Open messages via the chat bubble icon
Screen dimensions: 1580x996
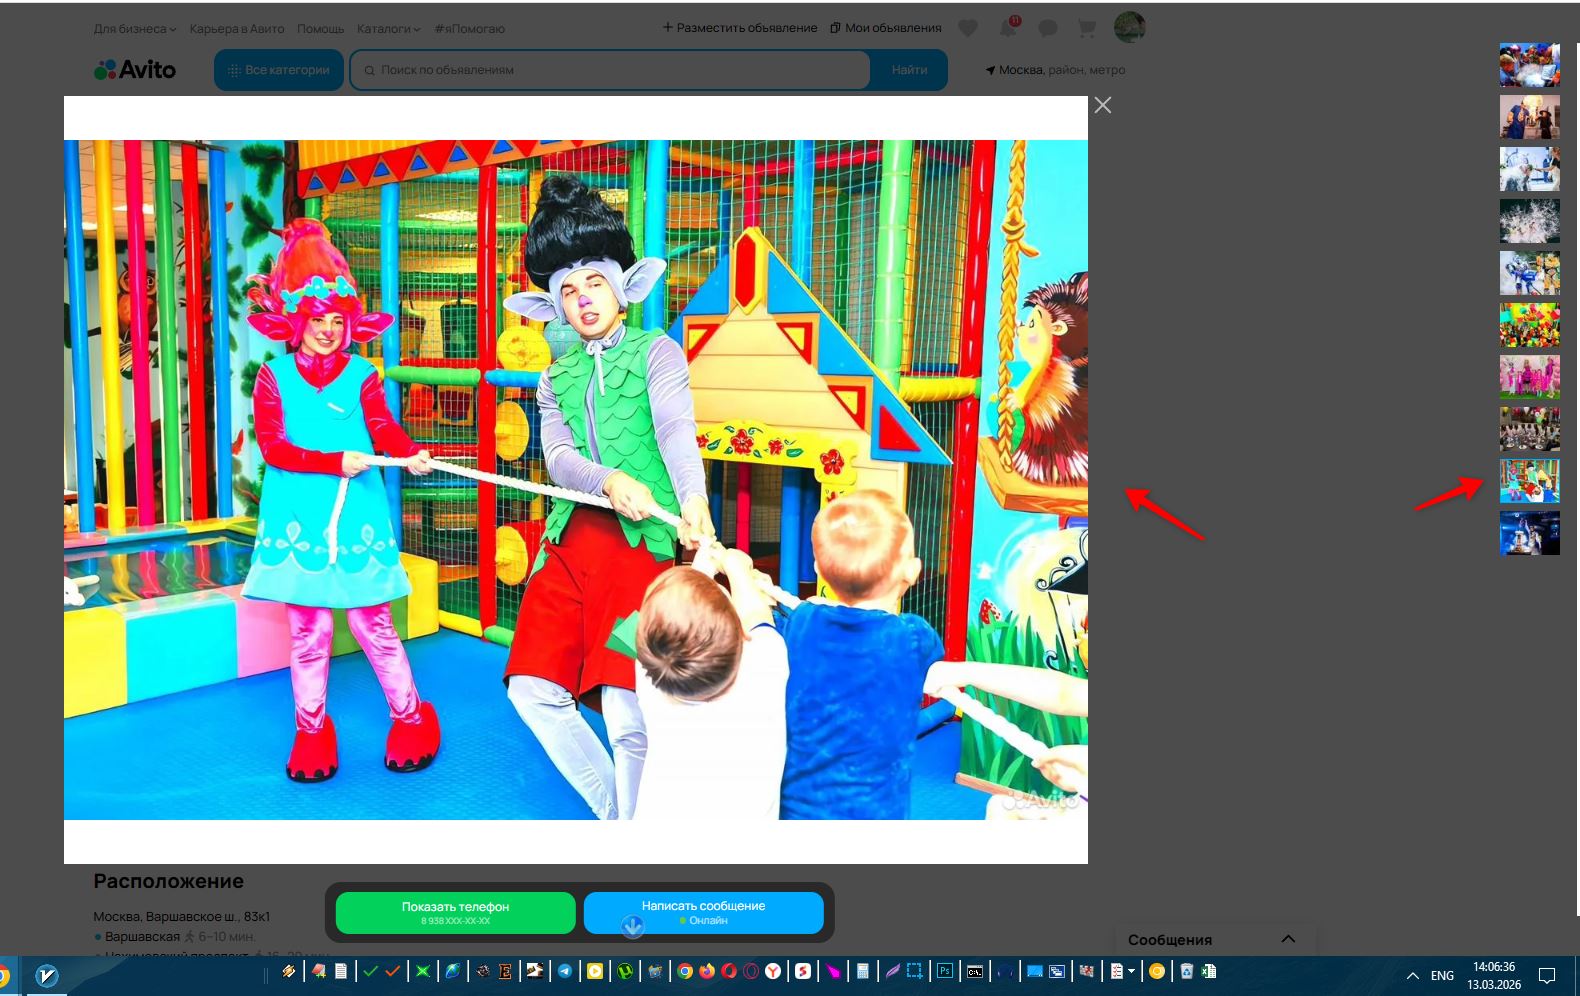point(1048,28)
